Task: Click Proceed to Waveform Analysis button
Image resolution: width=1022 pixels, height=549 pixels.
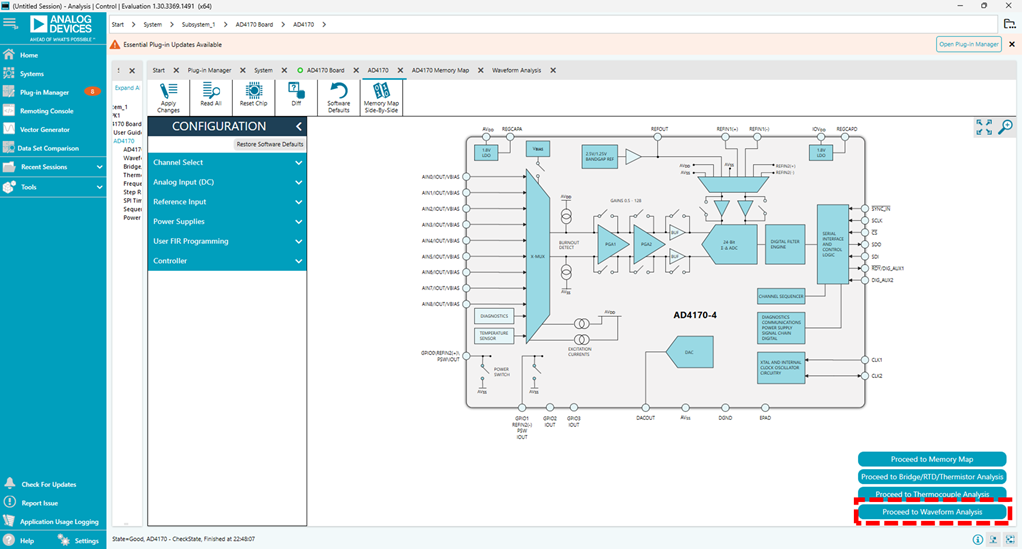Action: point(931,512)
